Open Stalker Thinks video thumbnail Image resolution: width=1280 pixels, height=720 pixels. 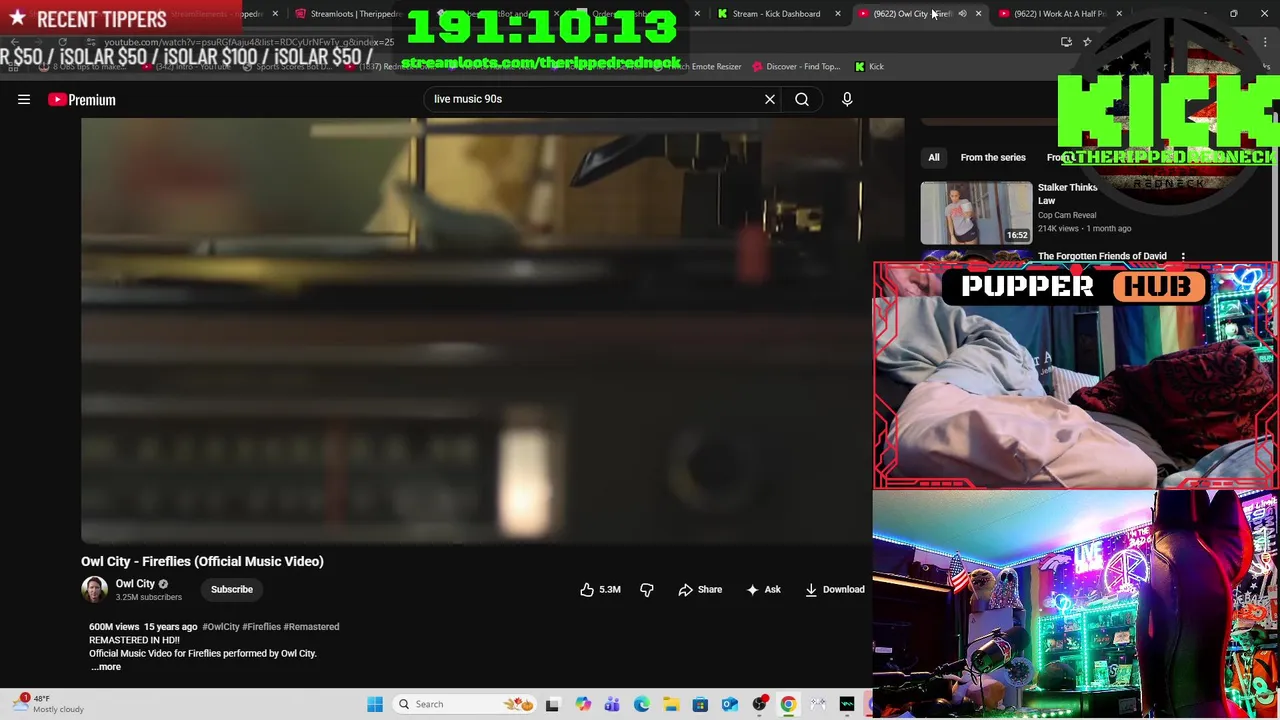(x=976, y=212)
